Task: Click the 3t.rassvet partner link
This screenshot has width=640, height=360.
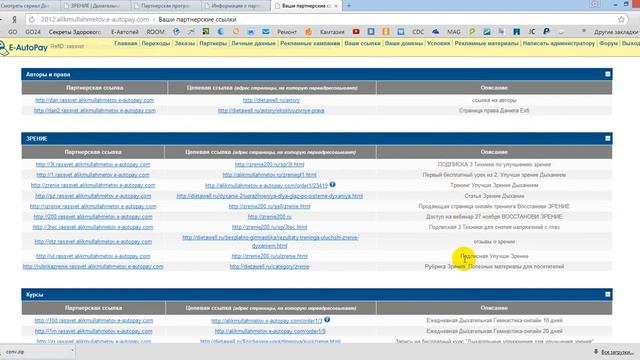Action: [x=93, y=164]
